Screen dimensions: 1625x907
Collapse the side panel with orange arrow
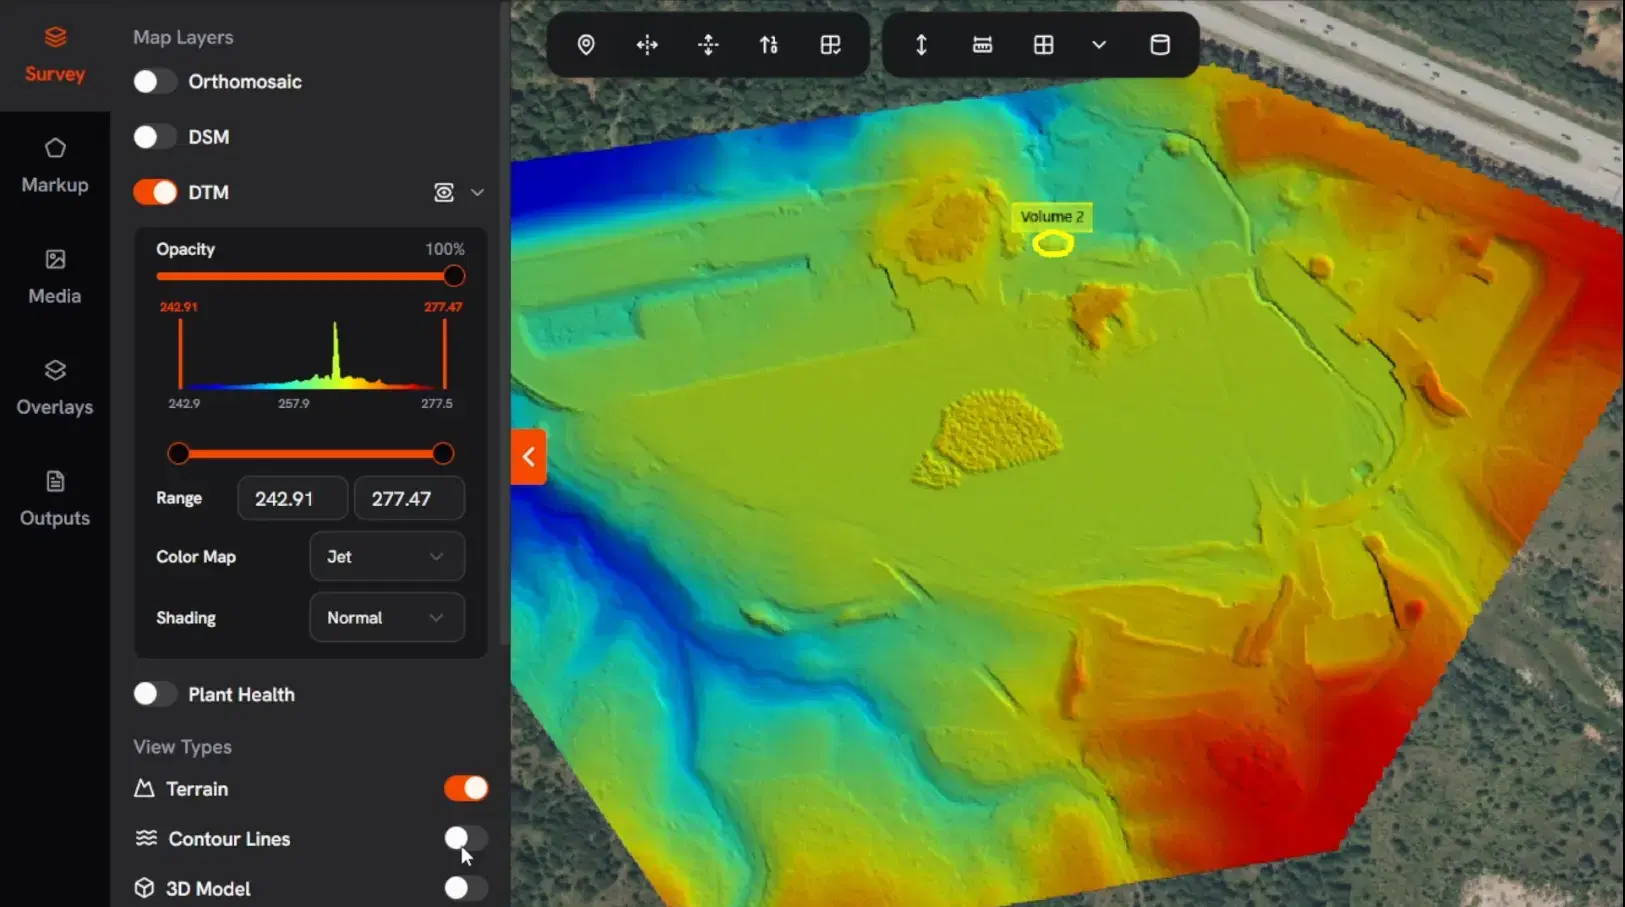pos(528,457)
